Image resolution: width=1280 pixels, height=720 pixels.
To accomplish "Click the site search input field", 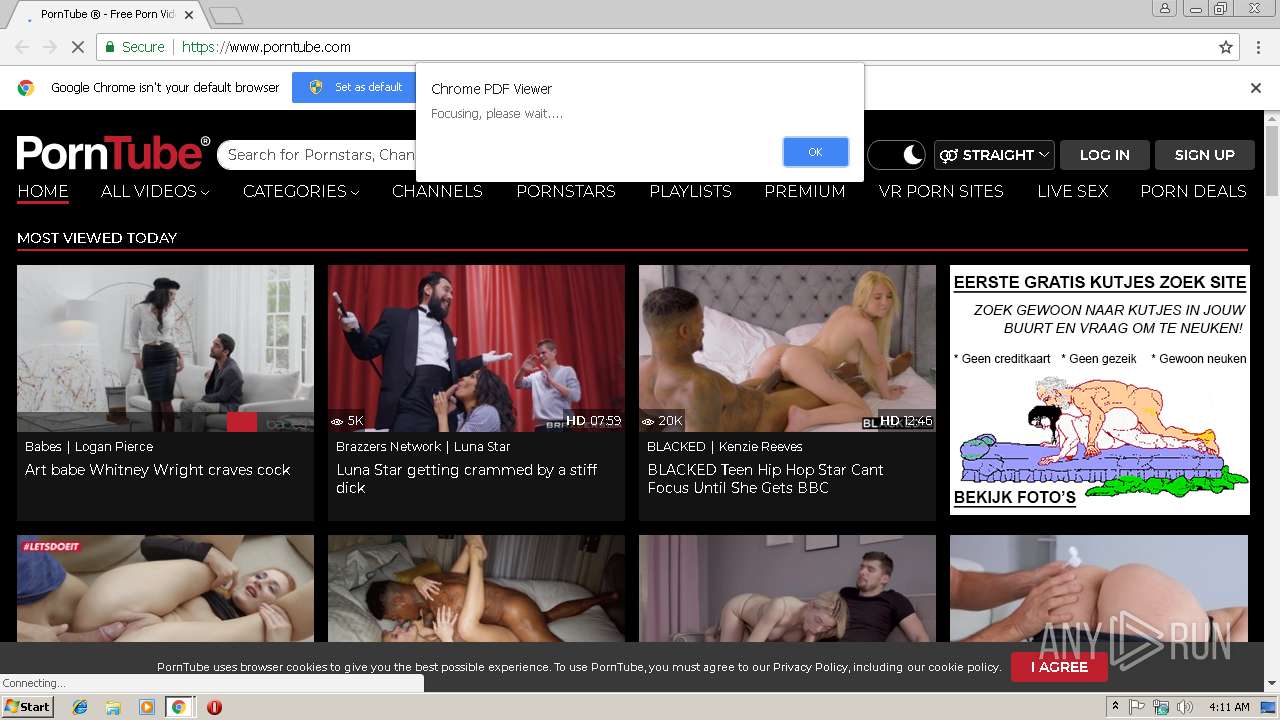I will pos(320,155).
